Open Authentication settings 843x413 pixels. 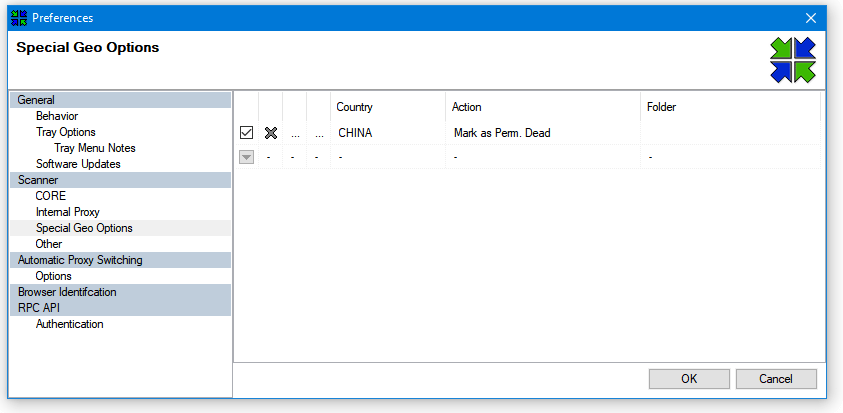pyautogui.click(x=69, y=324)
